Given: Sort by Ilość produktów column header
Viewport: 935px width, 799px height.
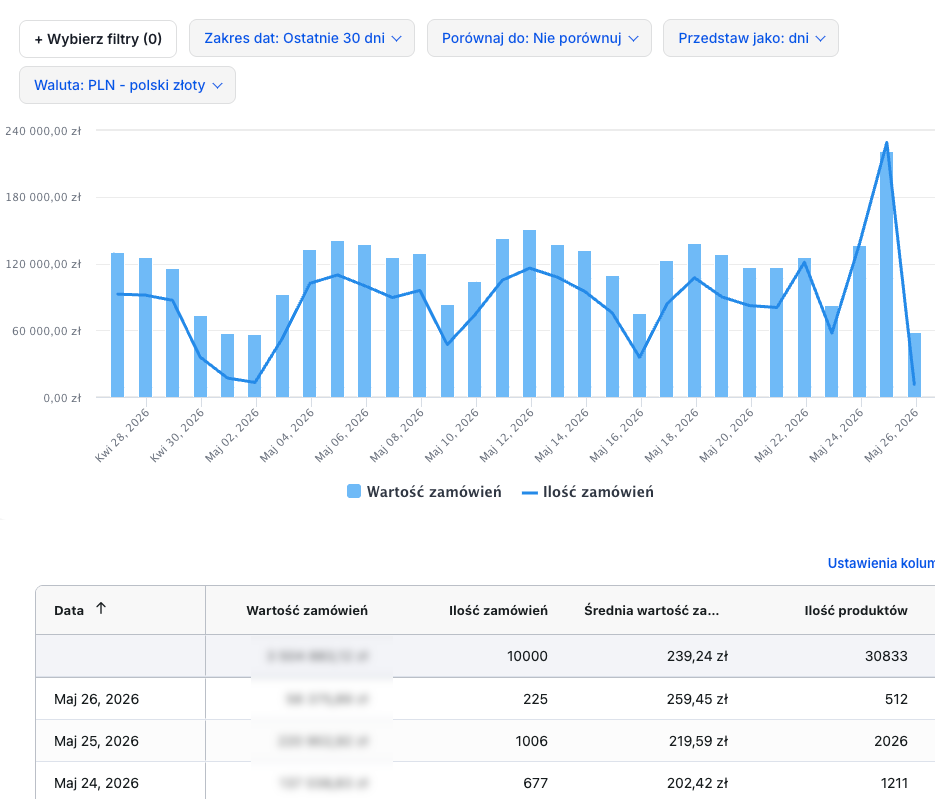Looking at the screenshot, I should click(x=856, y=611).
